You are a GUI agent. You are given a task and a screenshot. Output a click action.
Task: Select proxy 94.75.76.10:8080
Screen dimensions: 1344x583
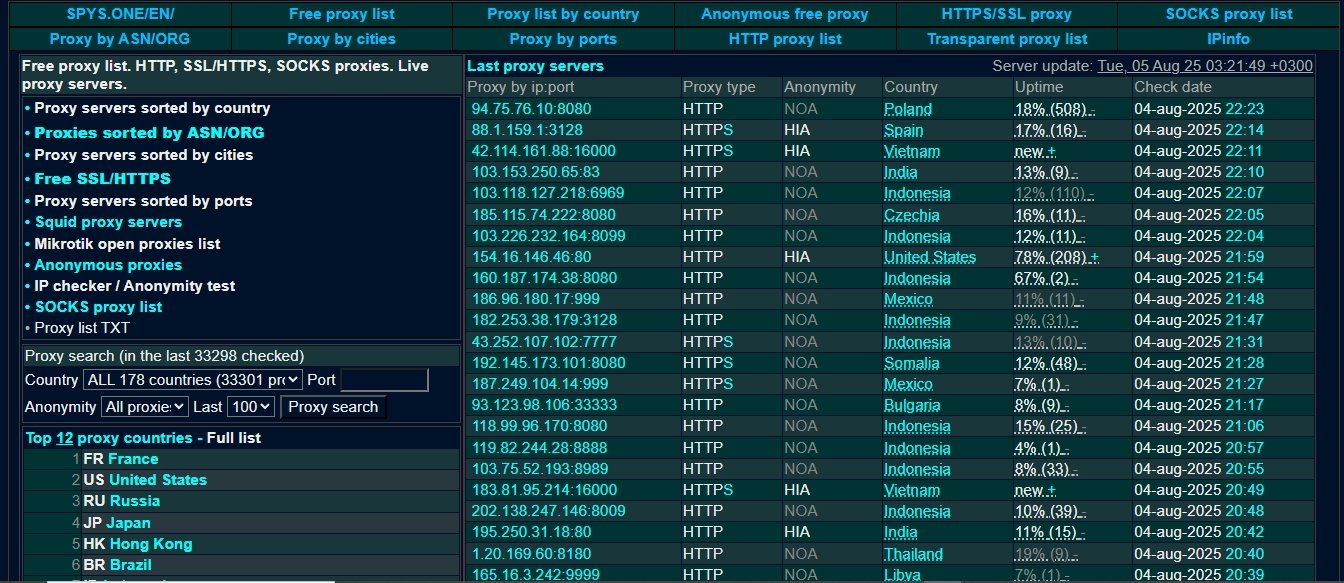click(x=532, y=109)
